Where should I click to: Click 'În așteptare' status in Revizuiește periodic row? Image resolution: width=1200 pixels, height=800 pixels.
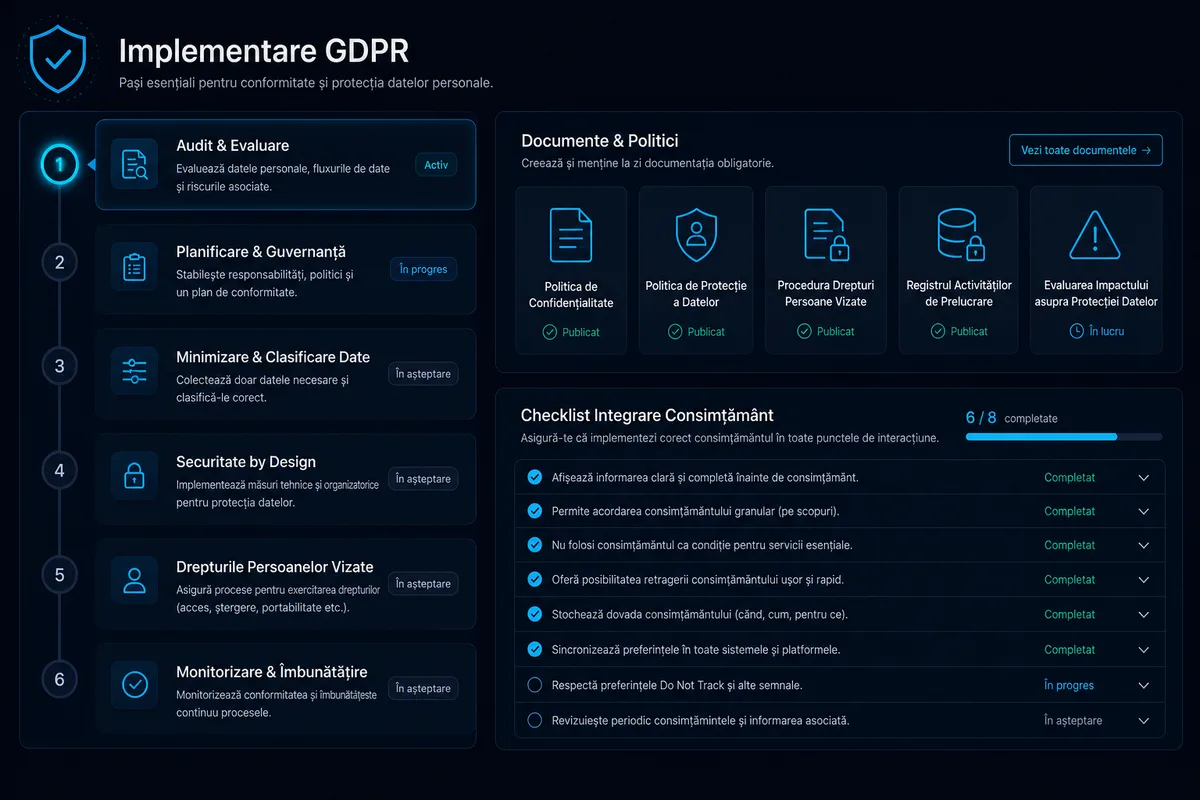coord(1073,720)
